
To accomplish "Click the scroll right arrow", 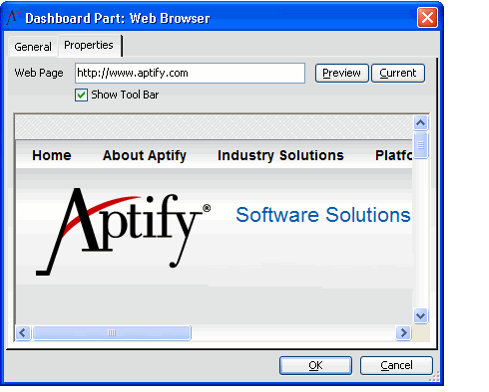I will (x=403, y=333).
